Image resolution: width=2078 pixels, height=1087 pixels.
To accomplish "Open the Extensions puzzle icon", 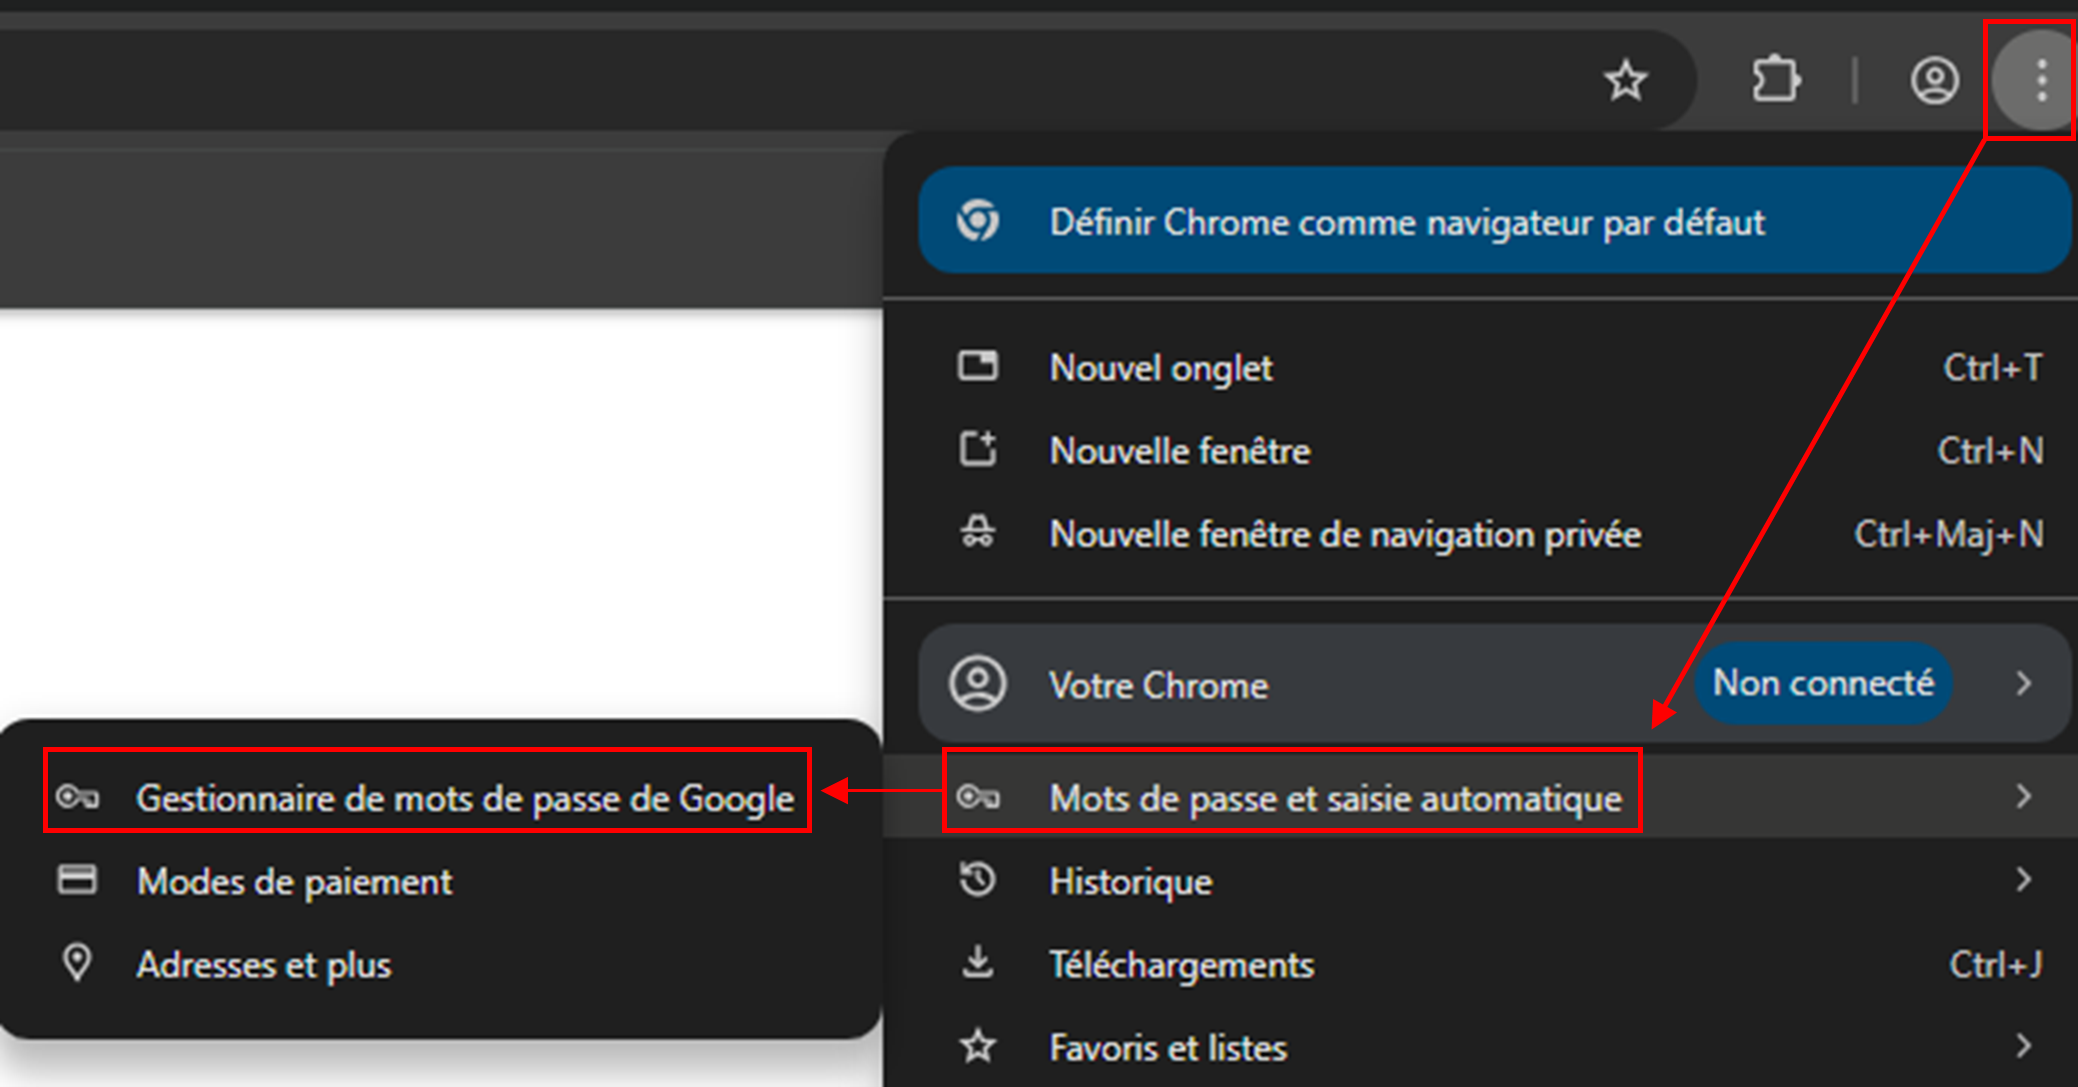I will [1776, 80].
